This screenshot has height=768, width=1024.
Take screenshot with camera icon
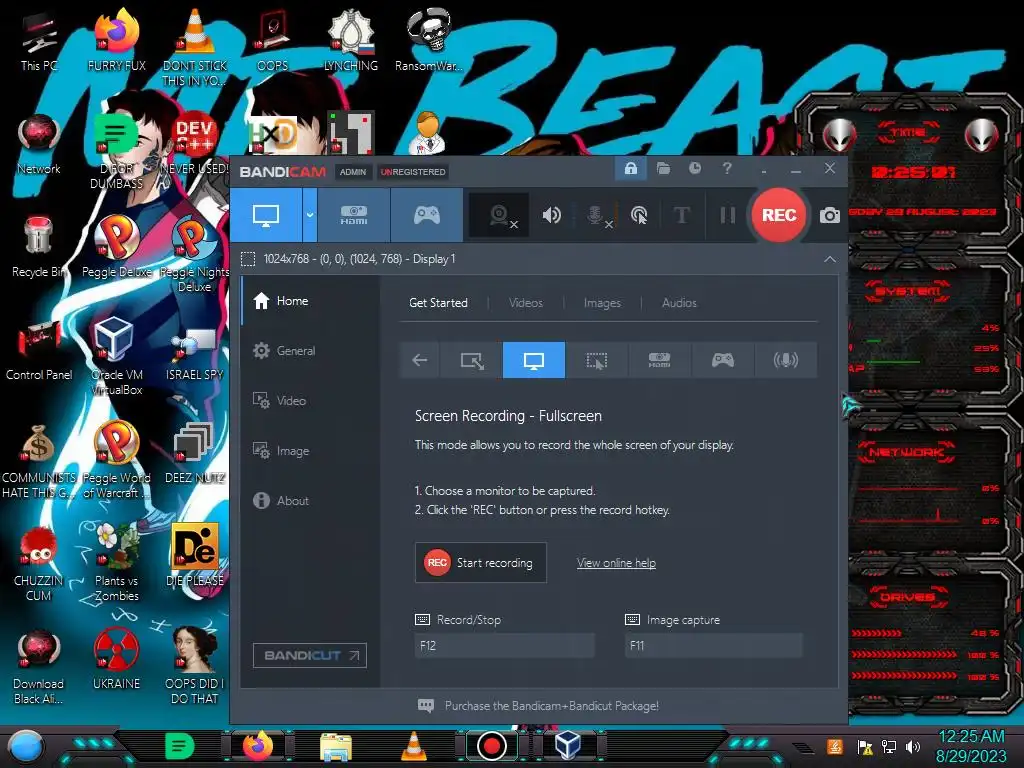(x=829, y=215)
